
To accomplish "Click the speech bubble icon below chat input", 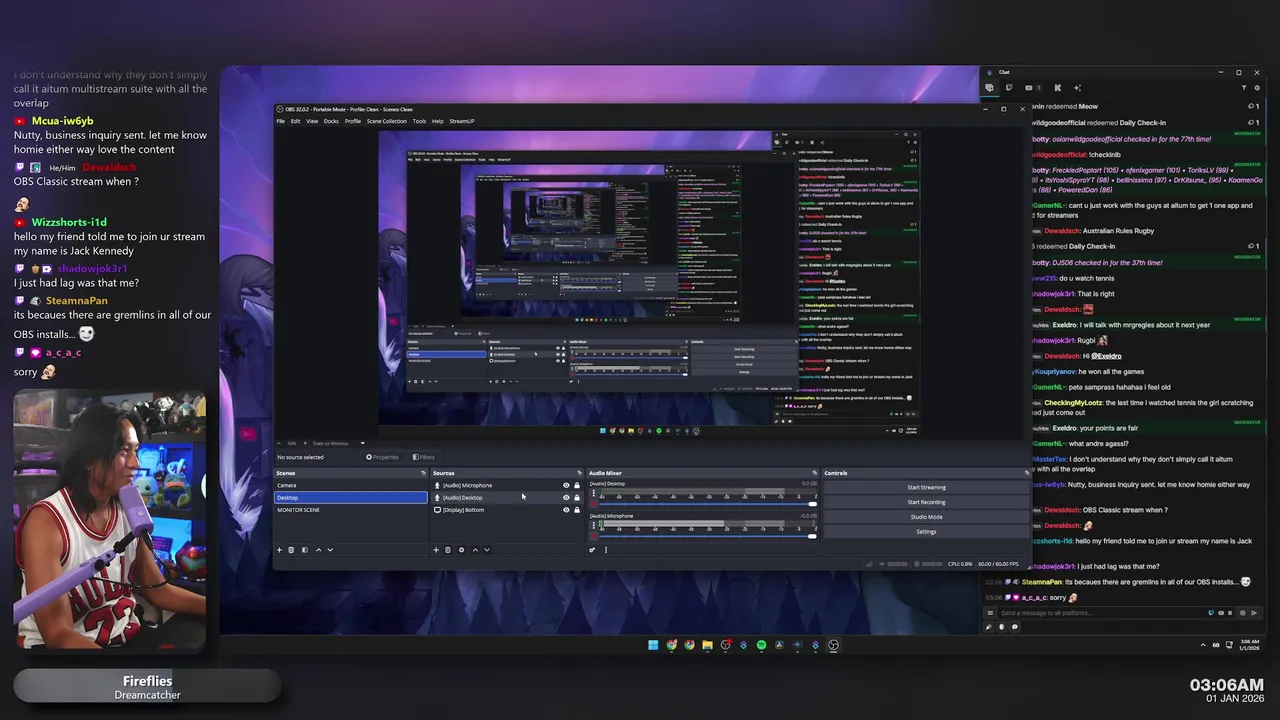I will [x=1015, y=627].
